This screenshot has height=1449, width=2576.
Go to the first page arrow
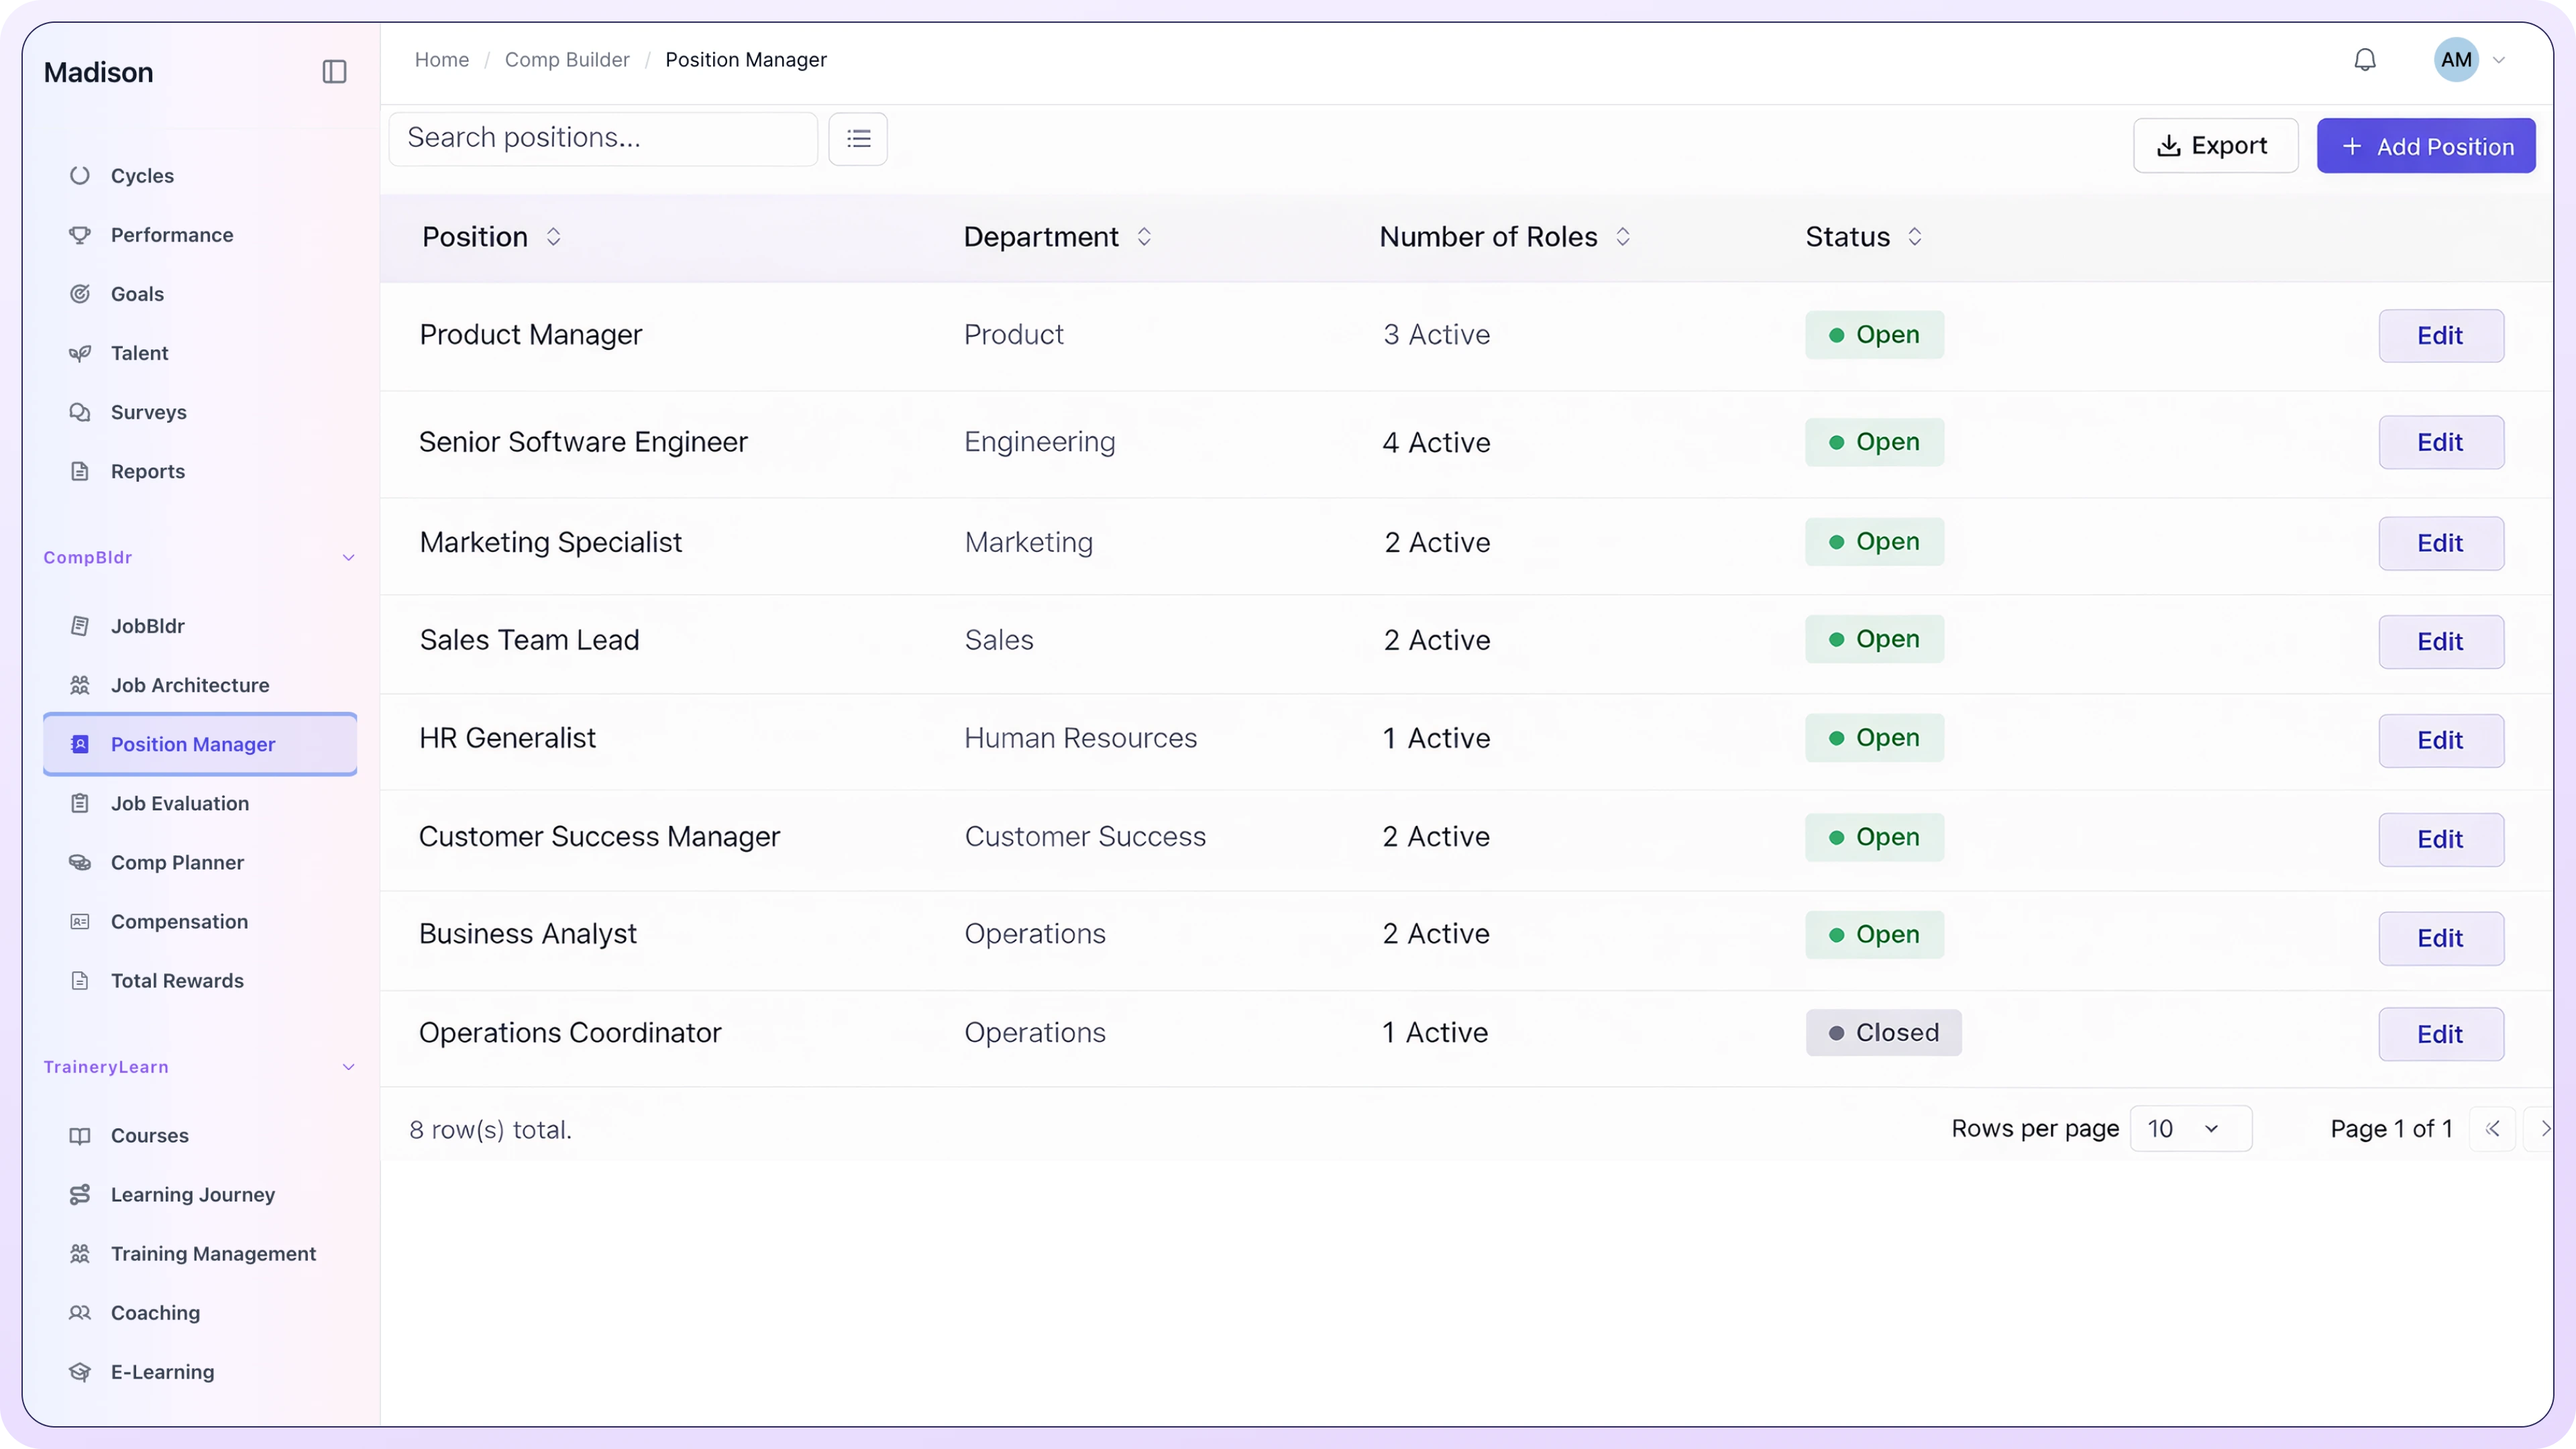coord(2492,1129)
